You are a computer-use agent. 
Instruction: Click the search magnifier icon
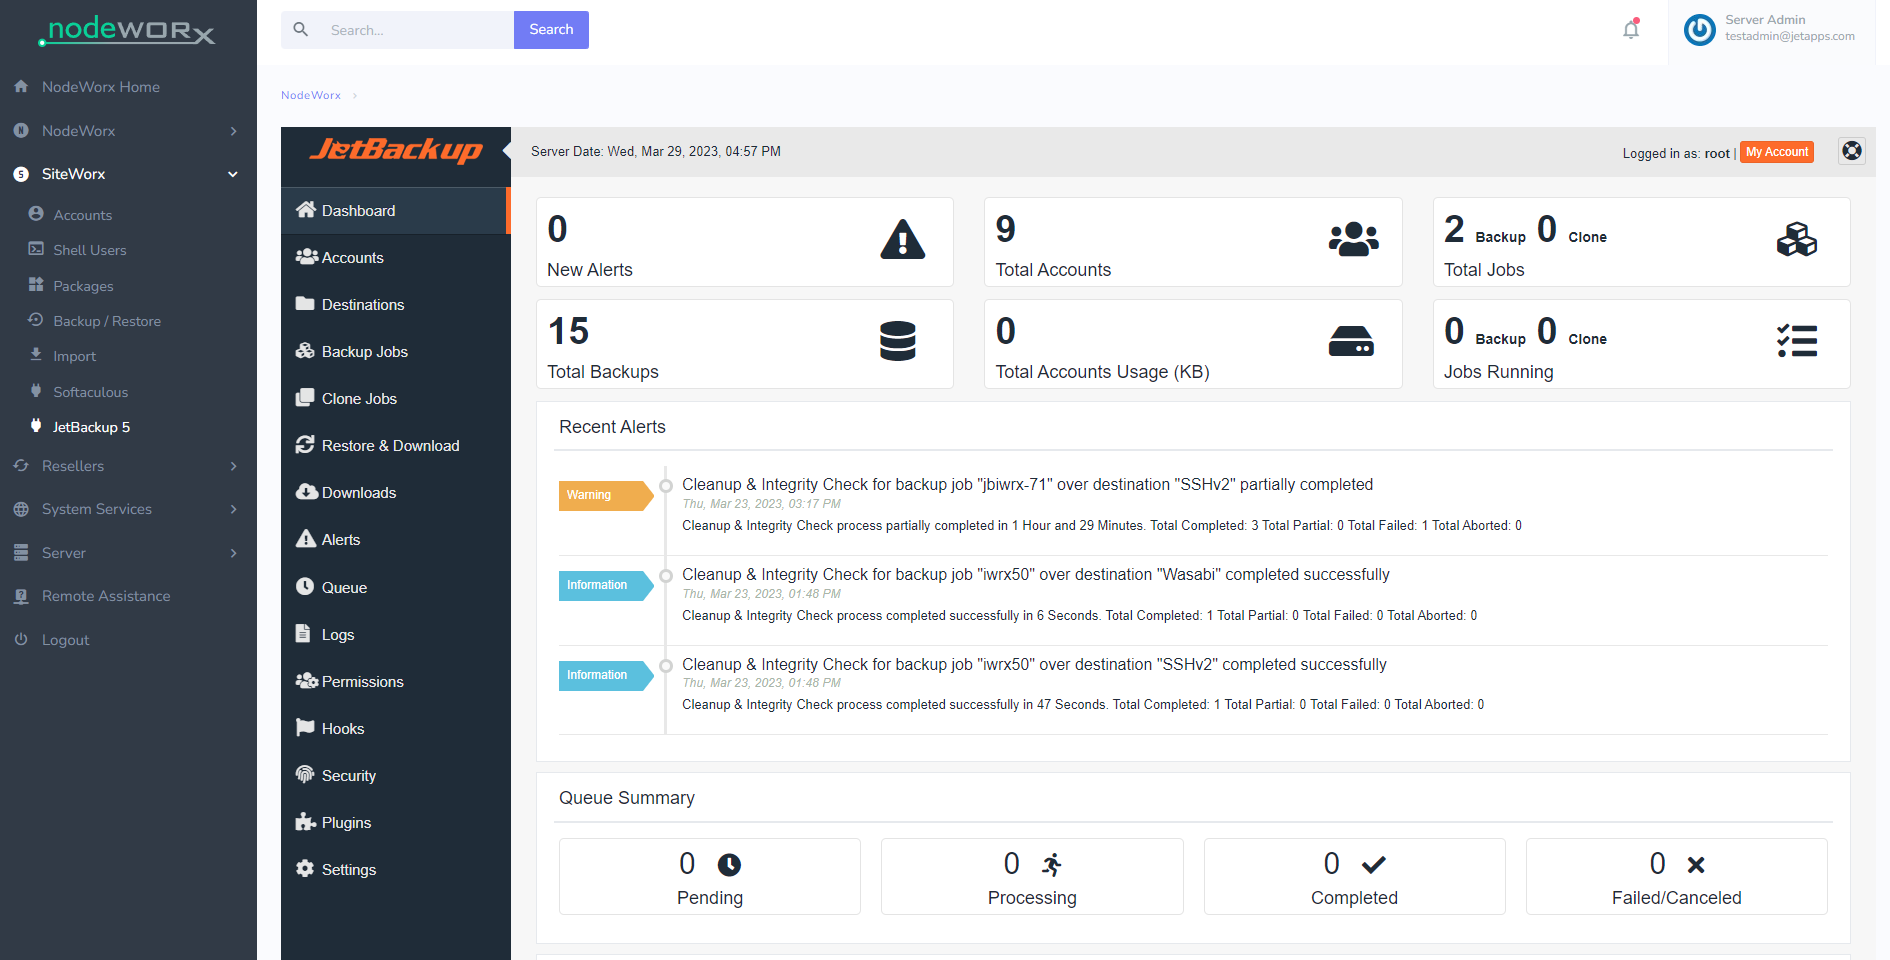(301, 29)
